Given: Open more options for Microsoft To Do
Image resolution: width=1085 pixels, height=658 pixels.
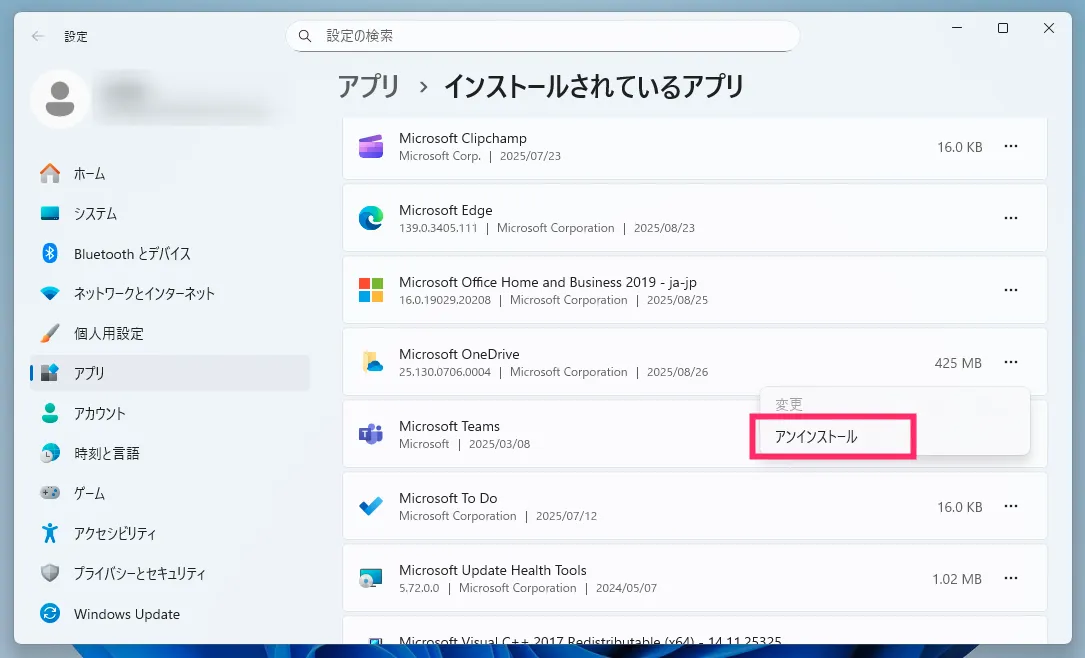Looking at the screenshot, I should coord(1011,506).
